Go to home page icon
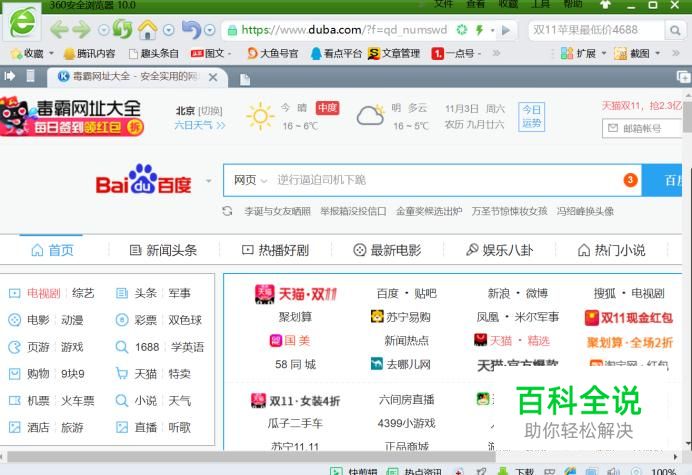692x475 pixels. tap(147, 30)
